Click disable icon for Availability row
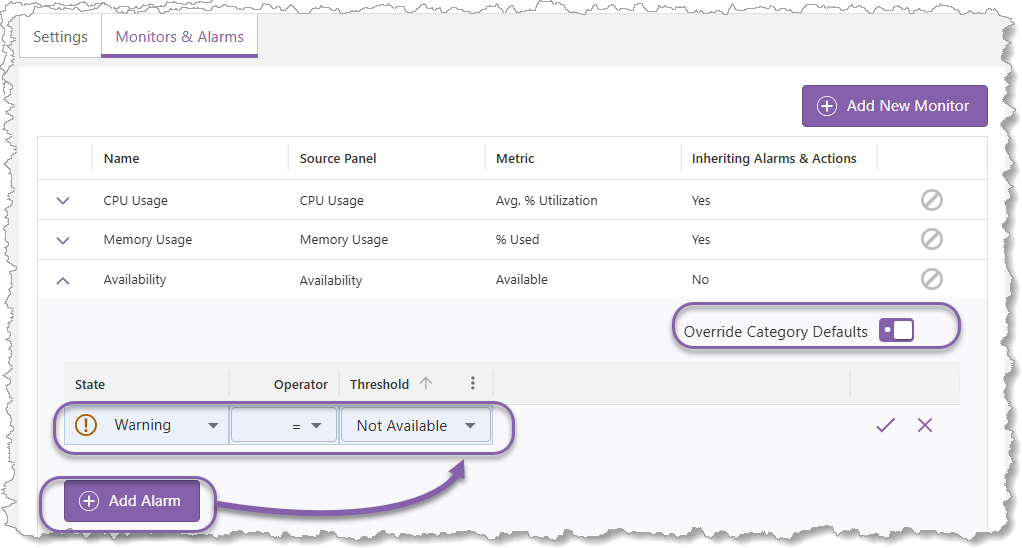The width and height of the screenshot is (1022, 548). (931, 279)
